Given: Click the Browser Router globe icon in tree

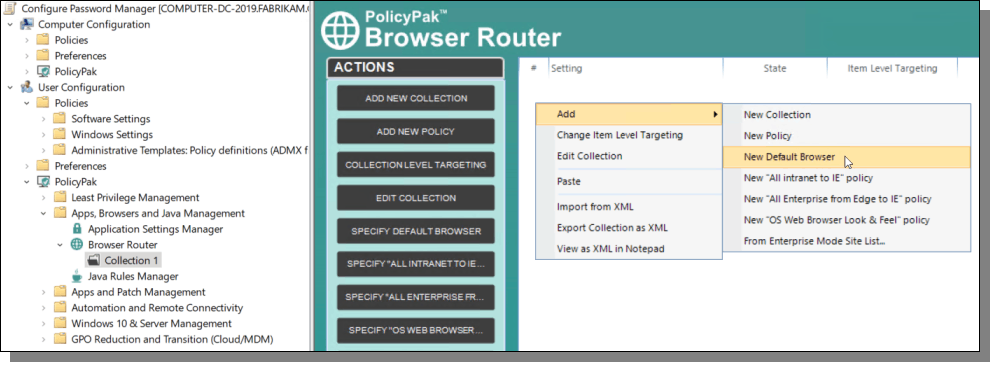Looking at the screenshot, I should tap(77, 244).
